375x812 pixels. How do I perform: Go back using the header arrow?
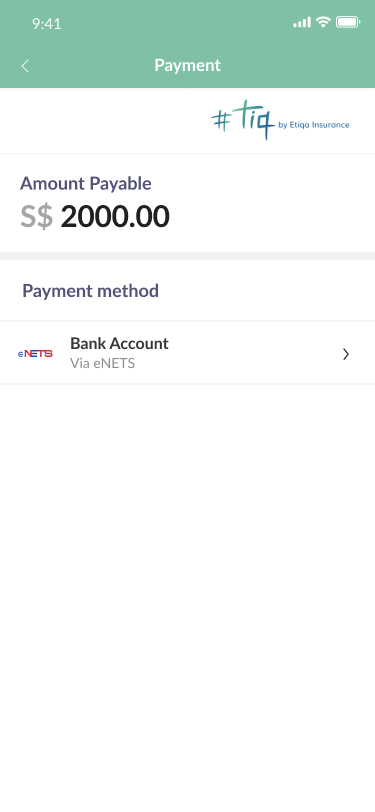point(25,66)
